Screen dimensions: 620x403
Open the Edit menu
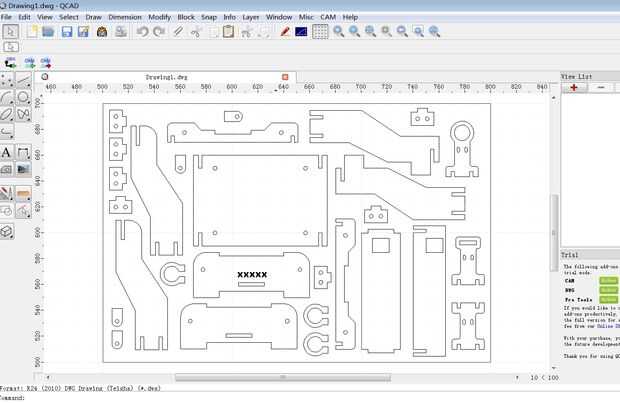pos(24,17)
